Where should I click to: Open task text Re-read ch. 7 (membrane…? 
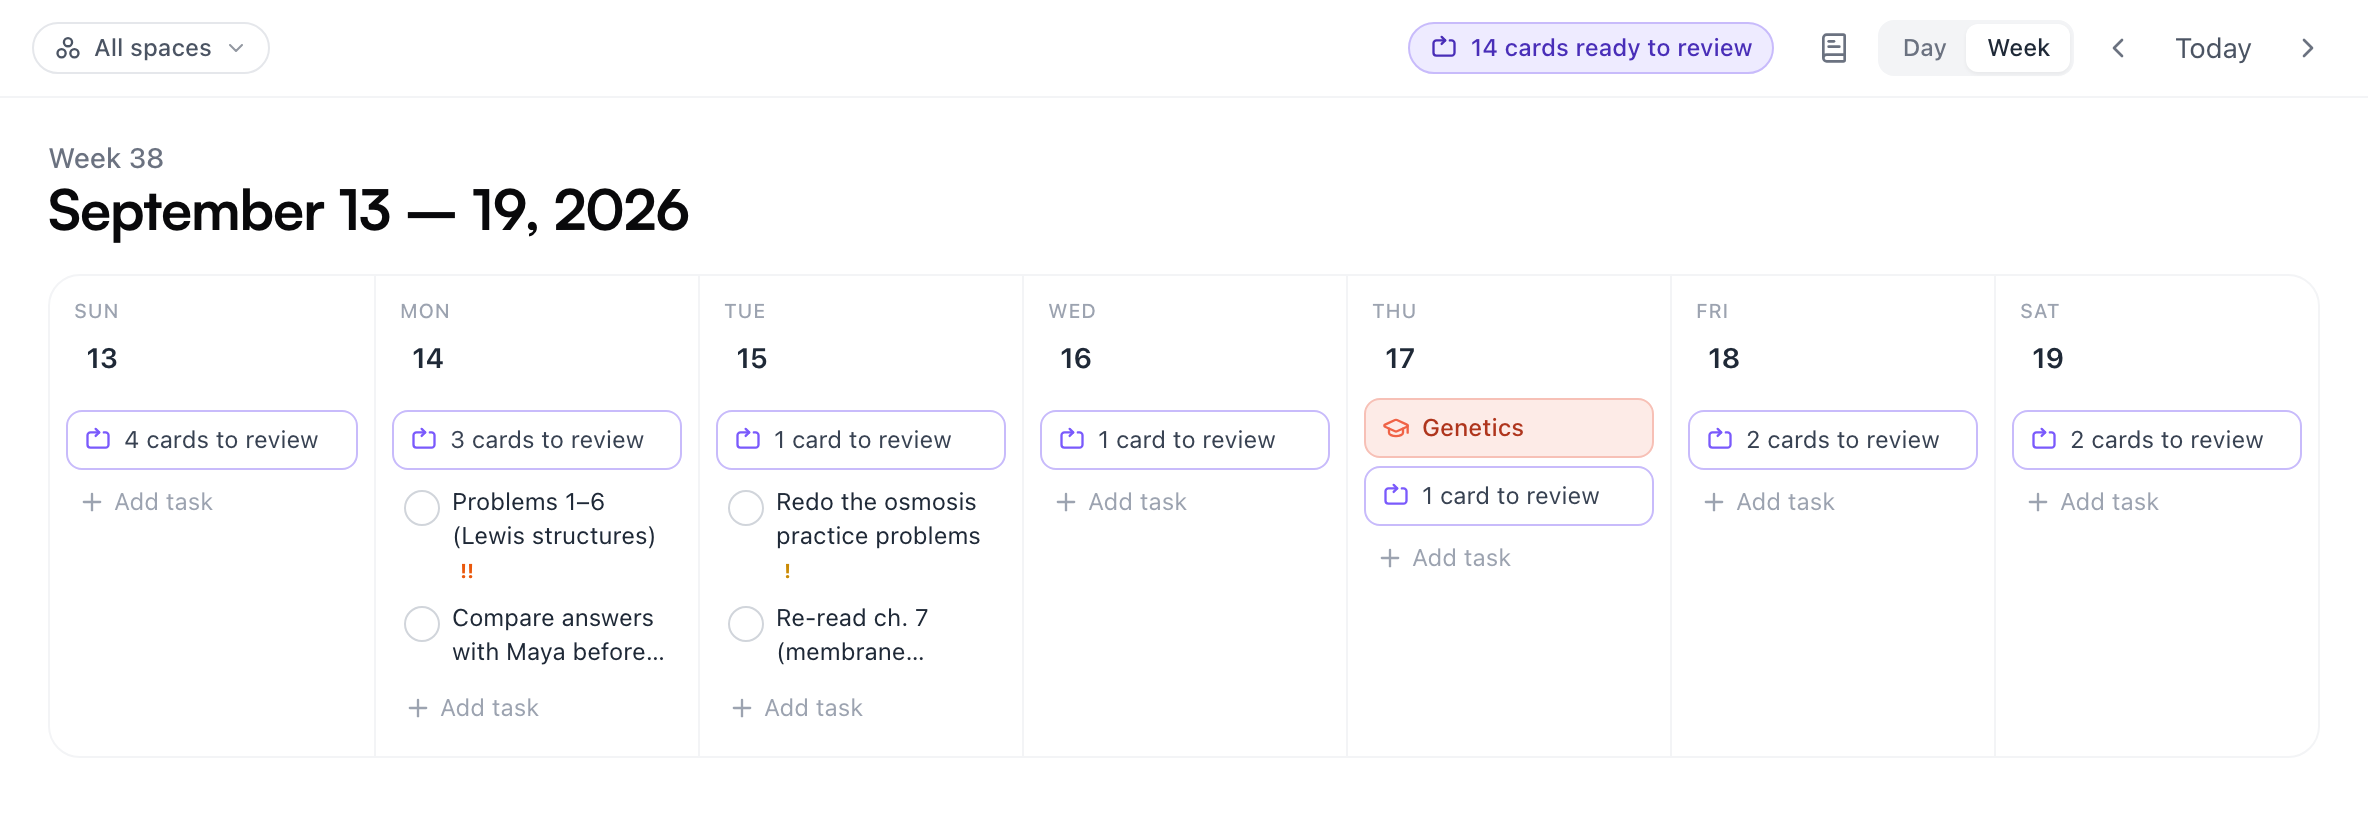[x=852, y=635]
